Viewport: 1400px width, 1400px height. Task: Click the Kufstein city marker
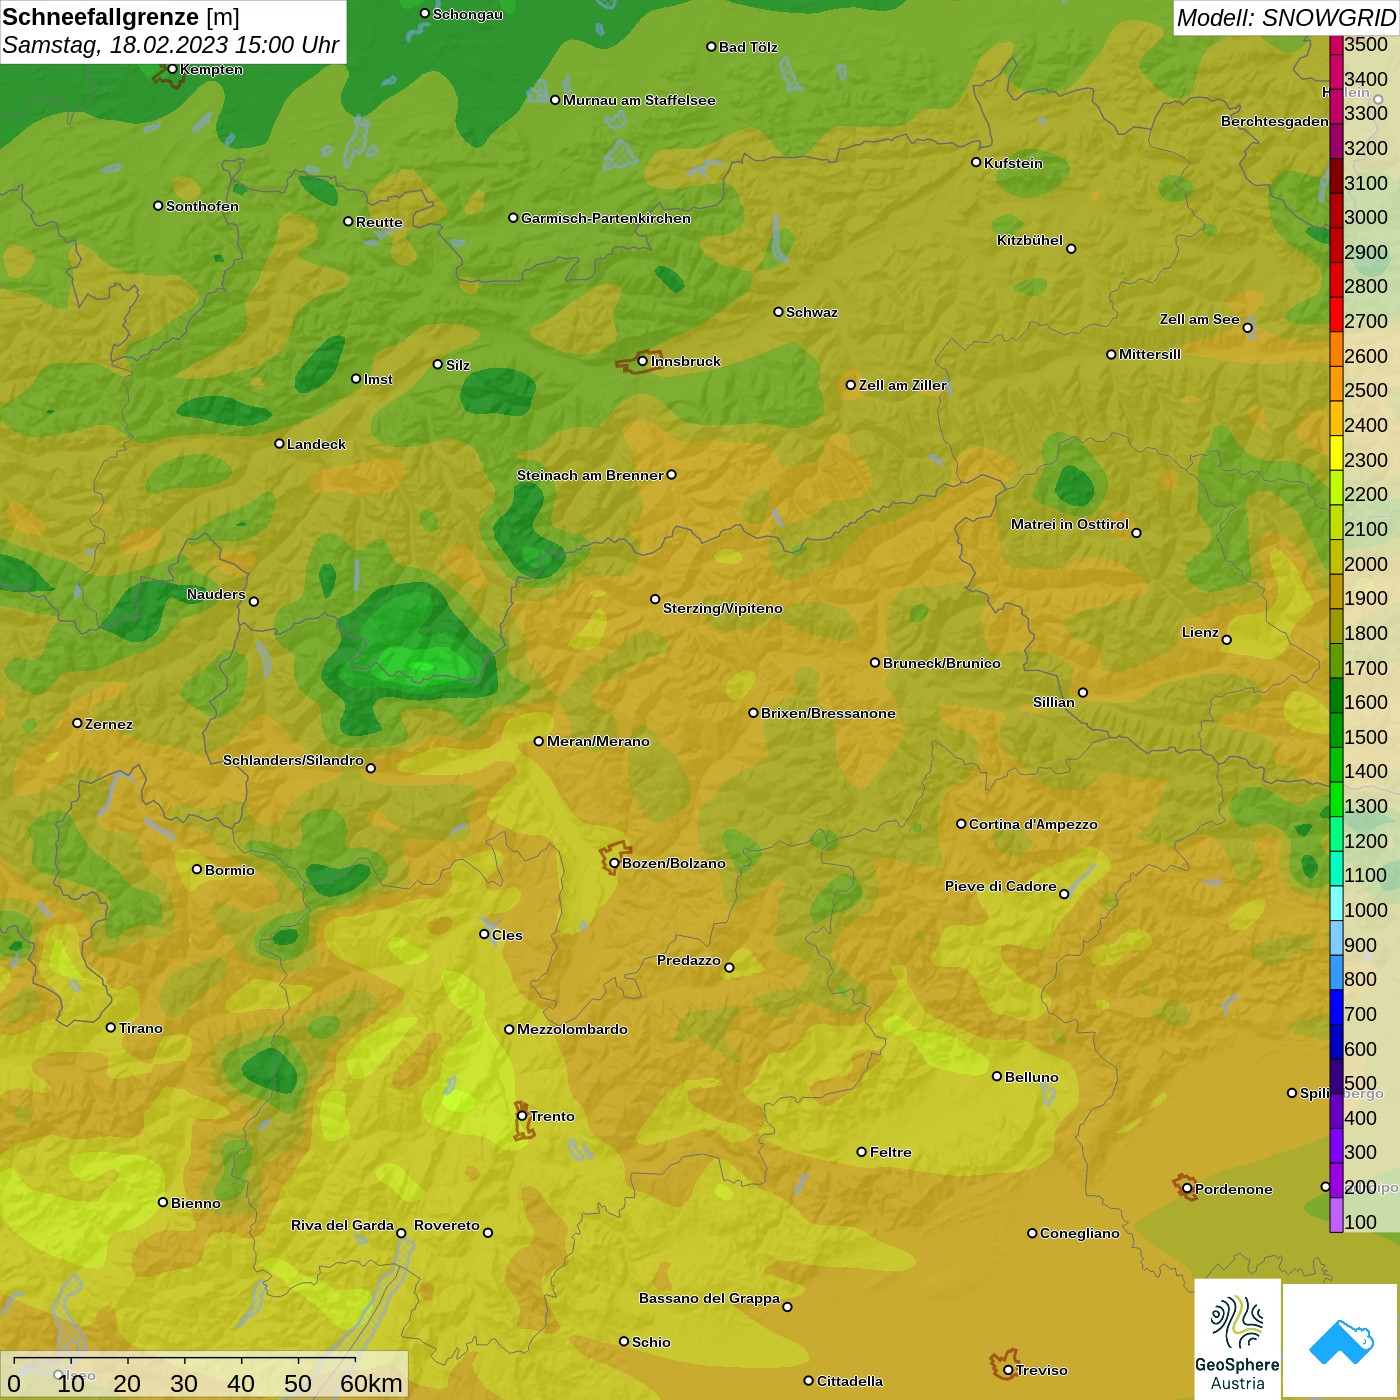point(976,162)
